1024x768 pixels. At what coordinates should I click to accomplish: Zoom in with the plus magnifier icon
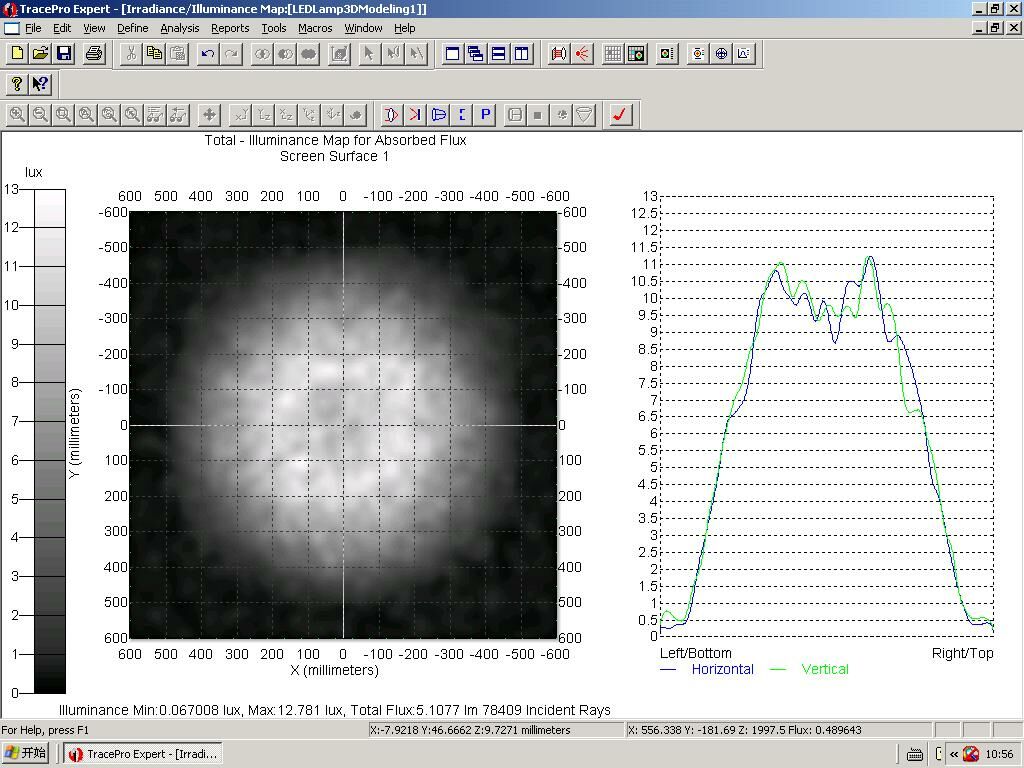(x=17, y=115)
